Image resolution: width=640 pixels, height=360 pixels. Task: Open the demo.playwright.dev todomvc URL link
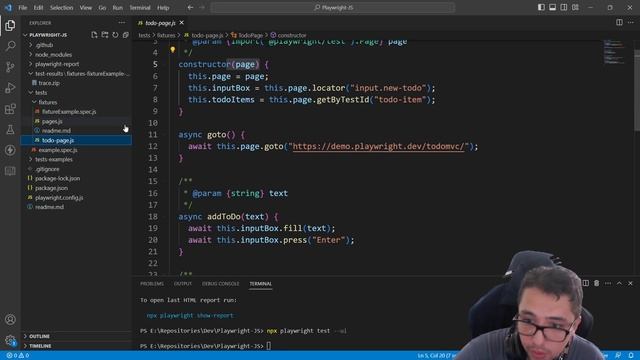pyautogui.click(x=378, y=147)
